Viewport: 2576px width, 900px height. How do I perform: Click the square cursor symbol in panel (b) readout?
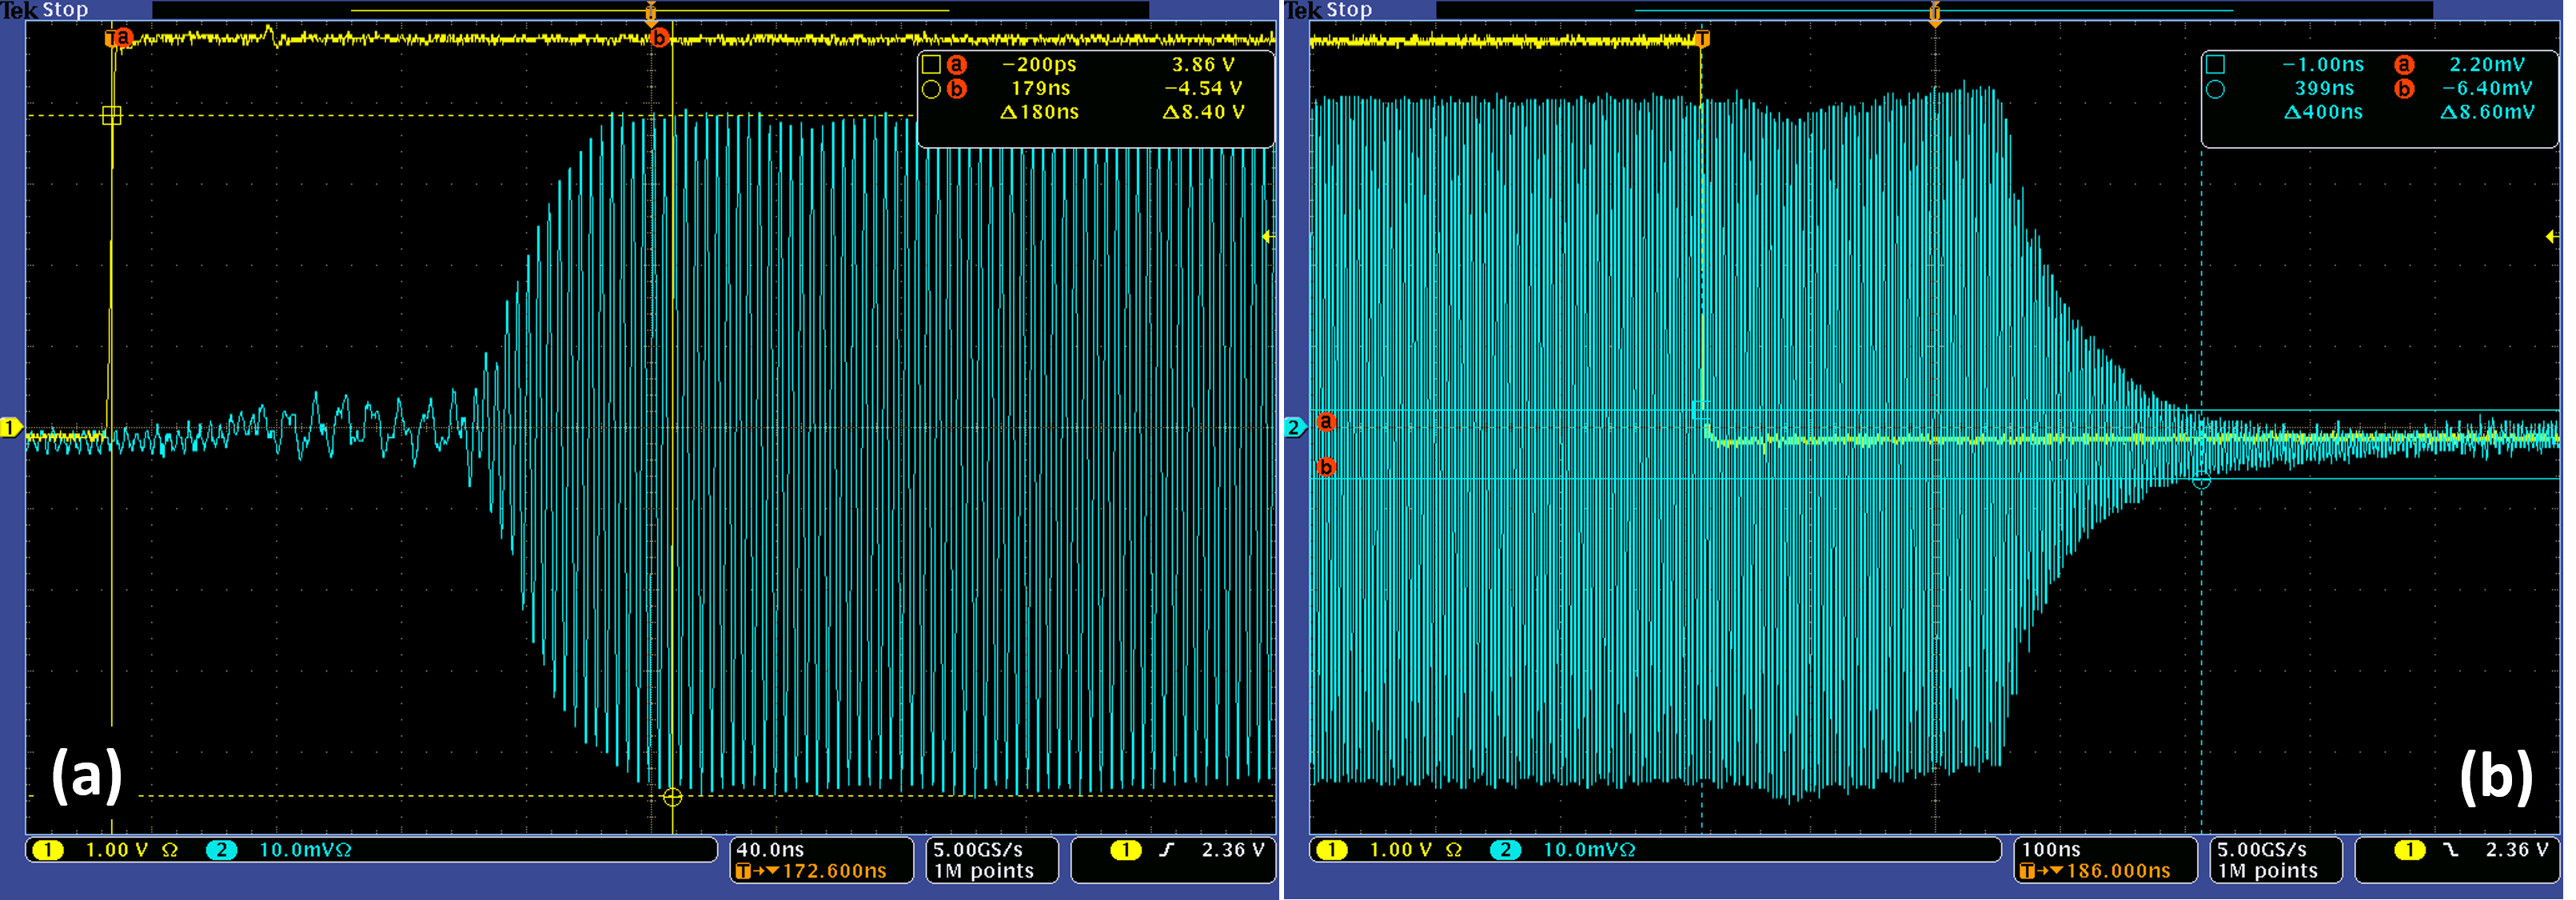(x=2215, y=65)
